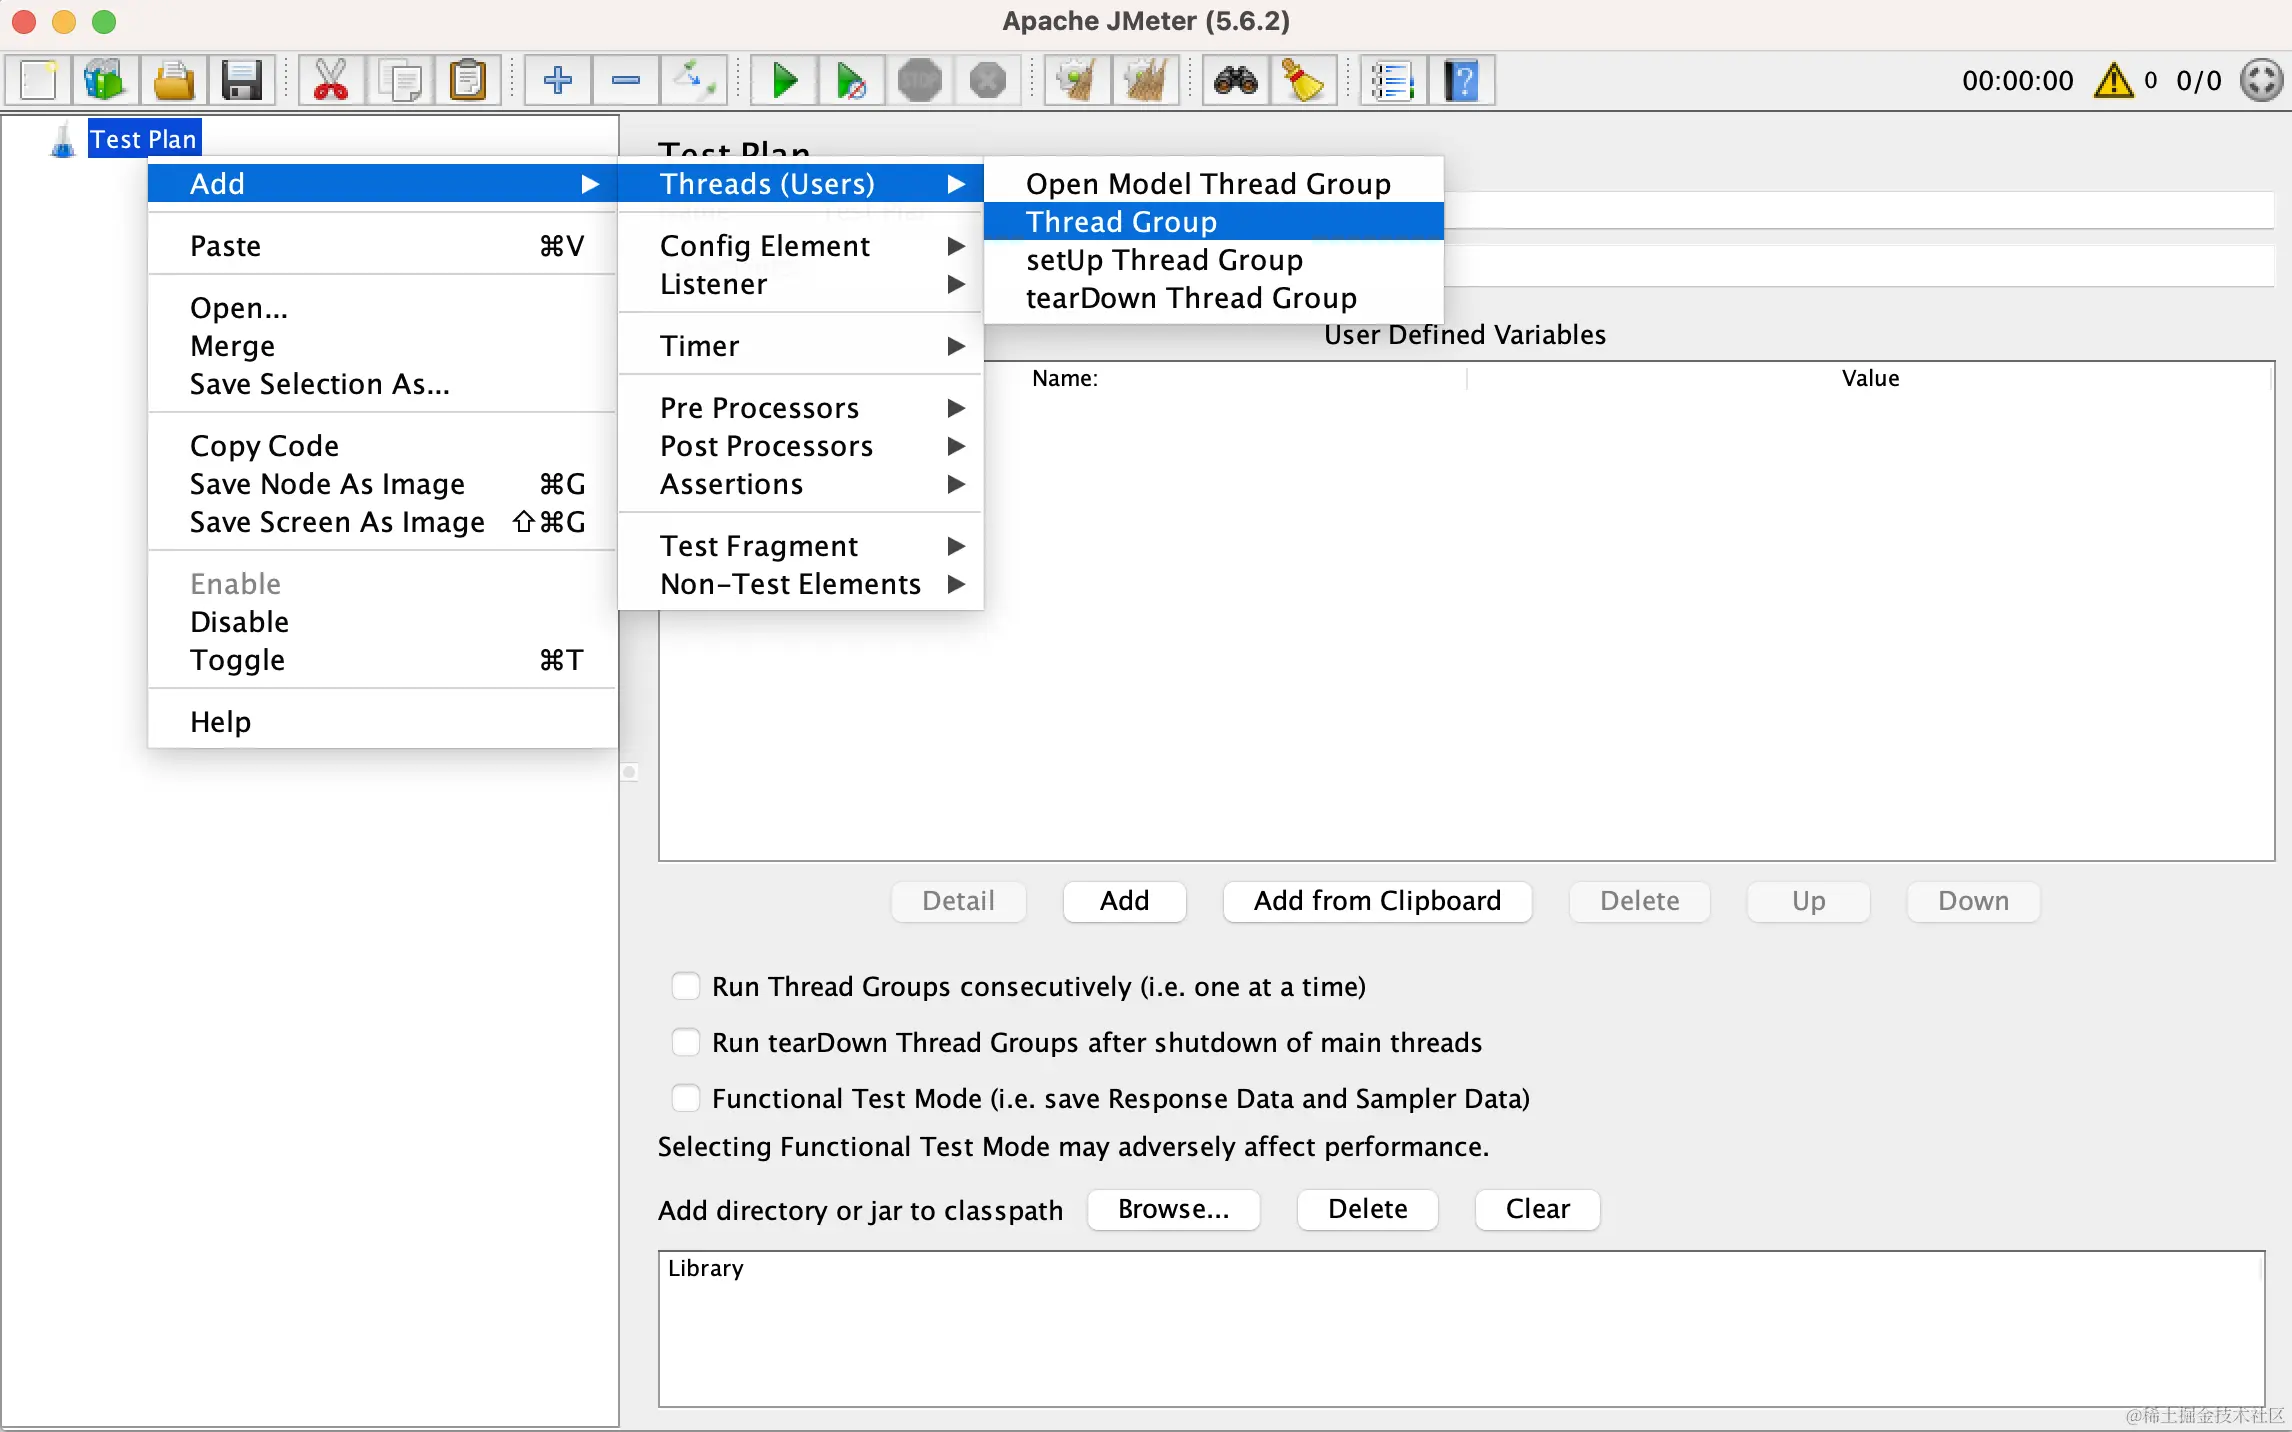Click the Reset search brush icon
Screen dimensions: 2292x1432
[x=1303, y=80]
